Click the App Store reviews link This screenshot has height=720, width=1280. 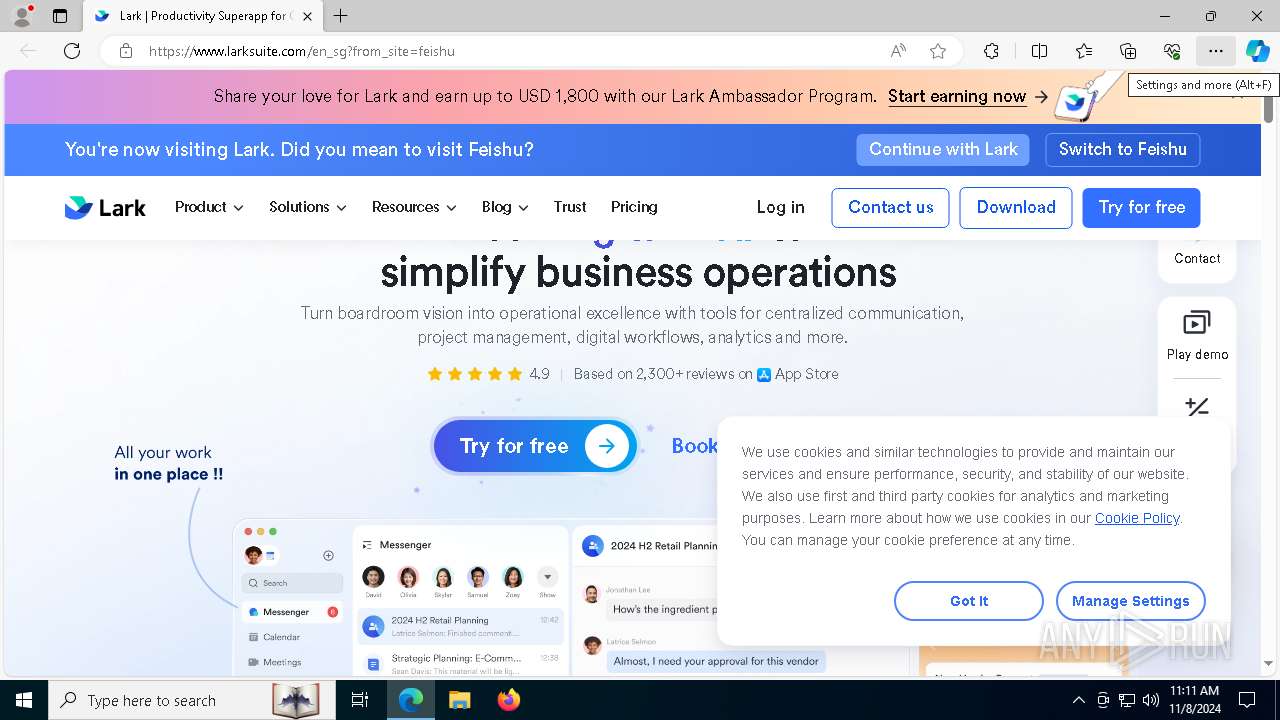pyautogui.click(x=797, y=374)
